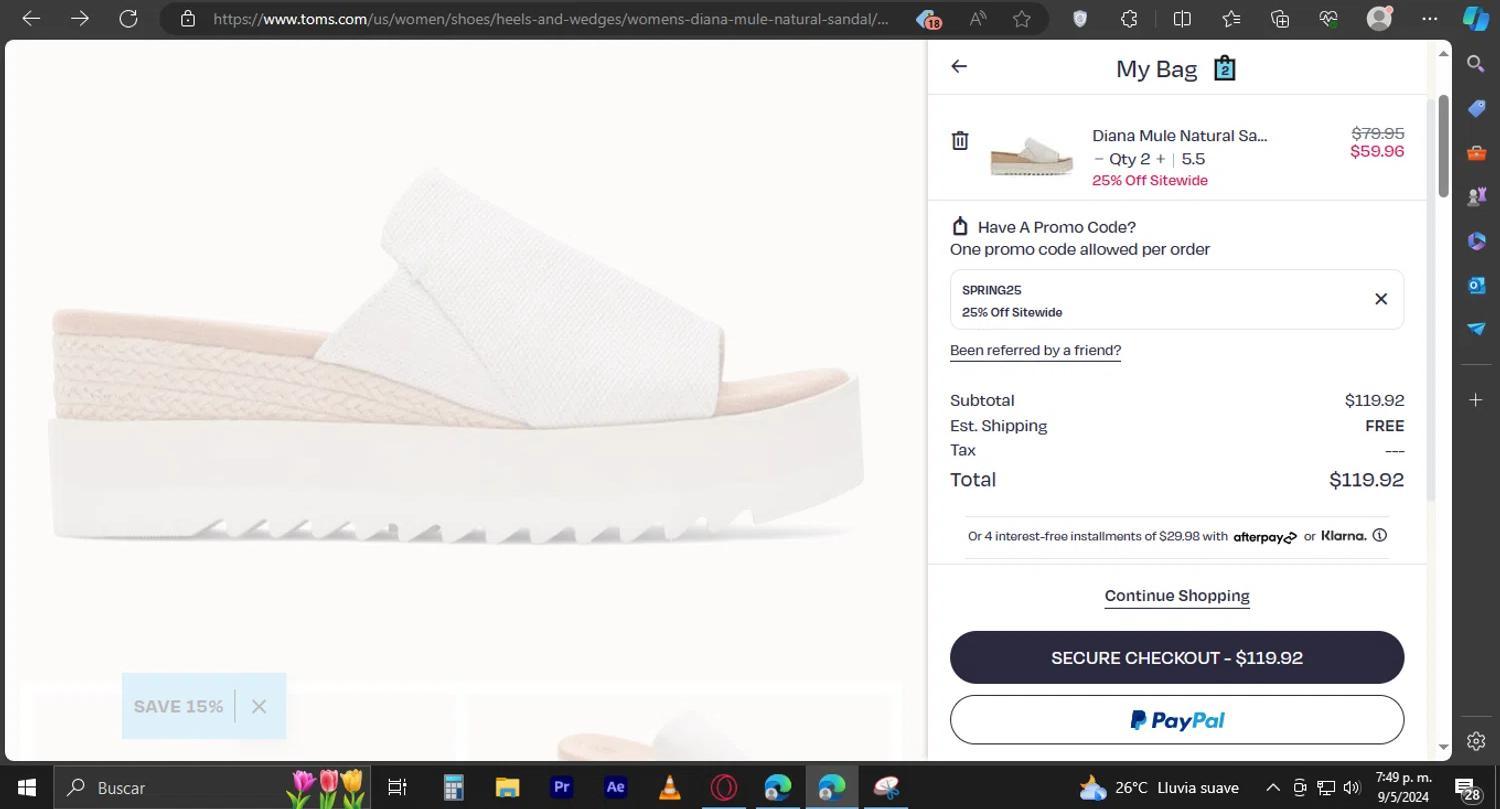Show hidden system tray icons chevron
This screenshot has height=809, width=1500.
pyautogui.click(x=1272, y=787)
